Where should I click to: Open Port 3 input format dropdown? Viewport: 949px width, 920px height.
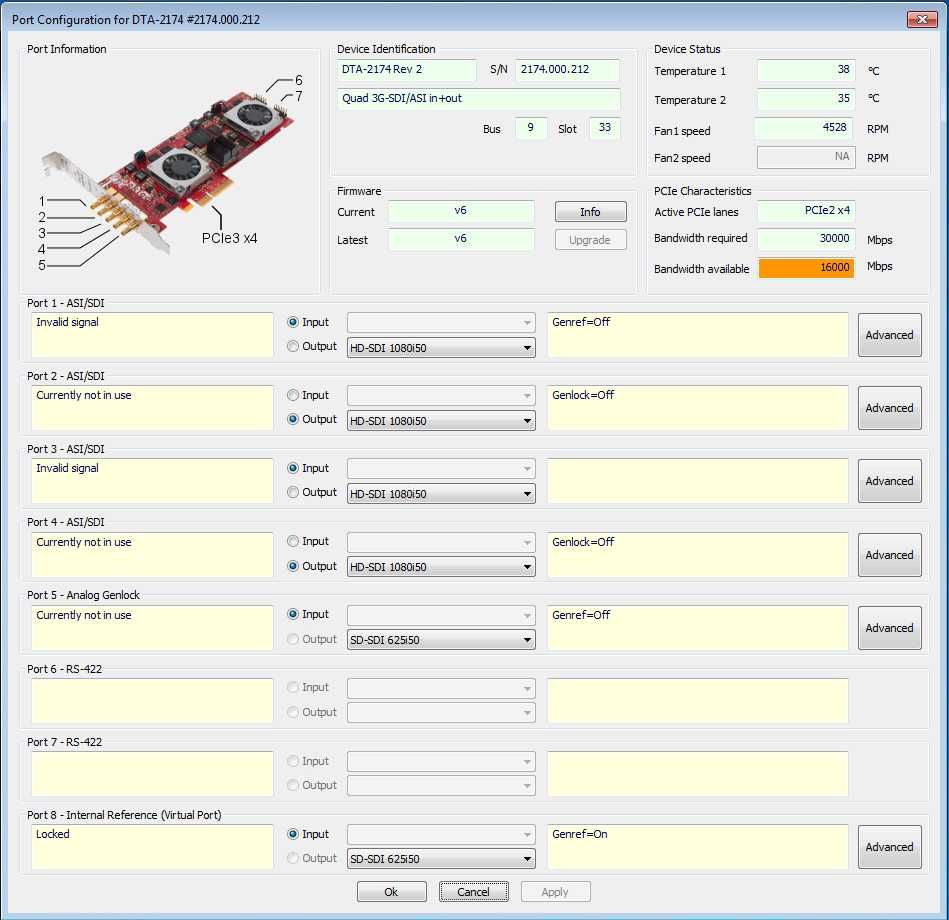(x=441, y=468)
